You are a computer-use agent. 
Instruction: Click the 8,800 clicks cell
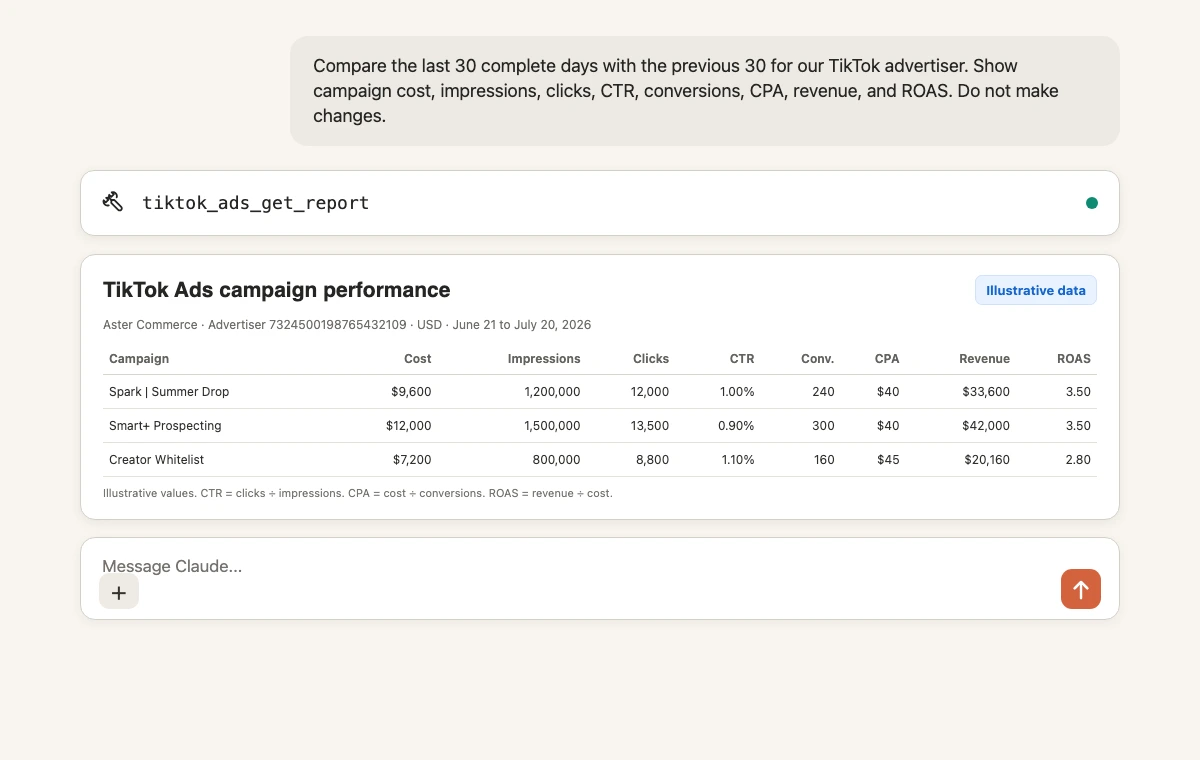(653, 460)
